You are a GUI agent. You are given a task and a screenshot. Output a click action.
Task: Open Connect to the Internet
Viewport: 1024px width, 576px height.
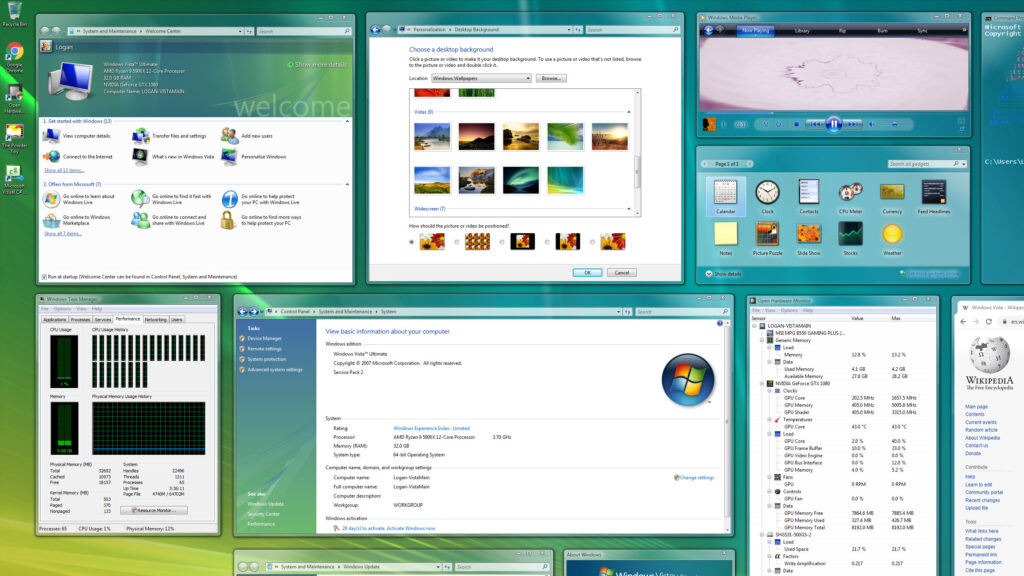pyautogui.click(x=78, y=157)
